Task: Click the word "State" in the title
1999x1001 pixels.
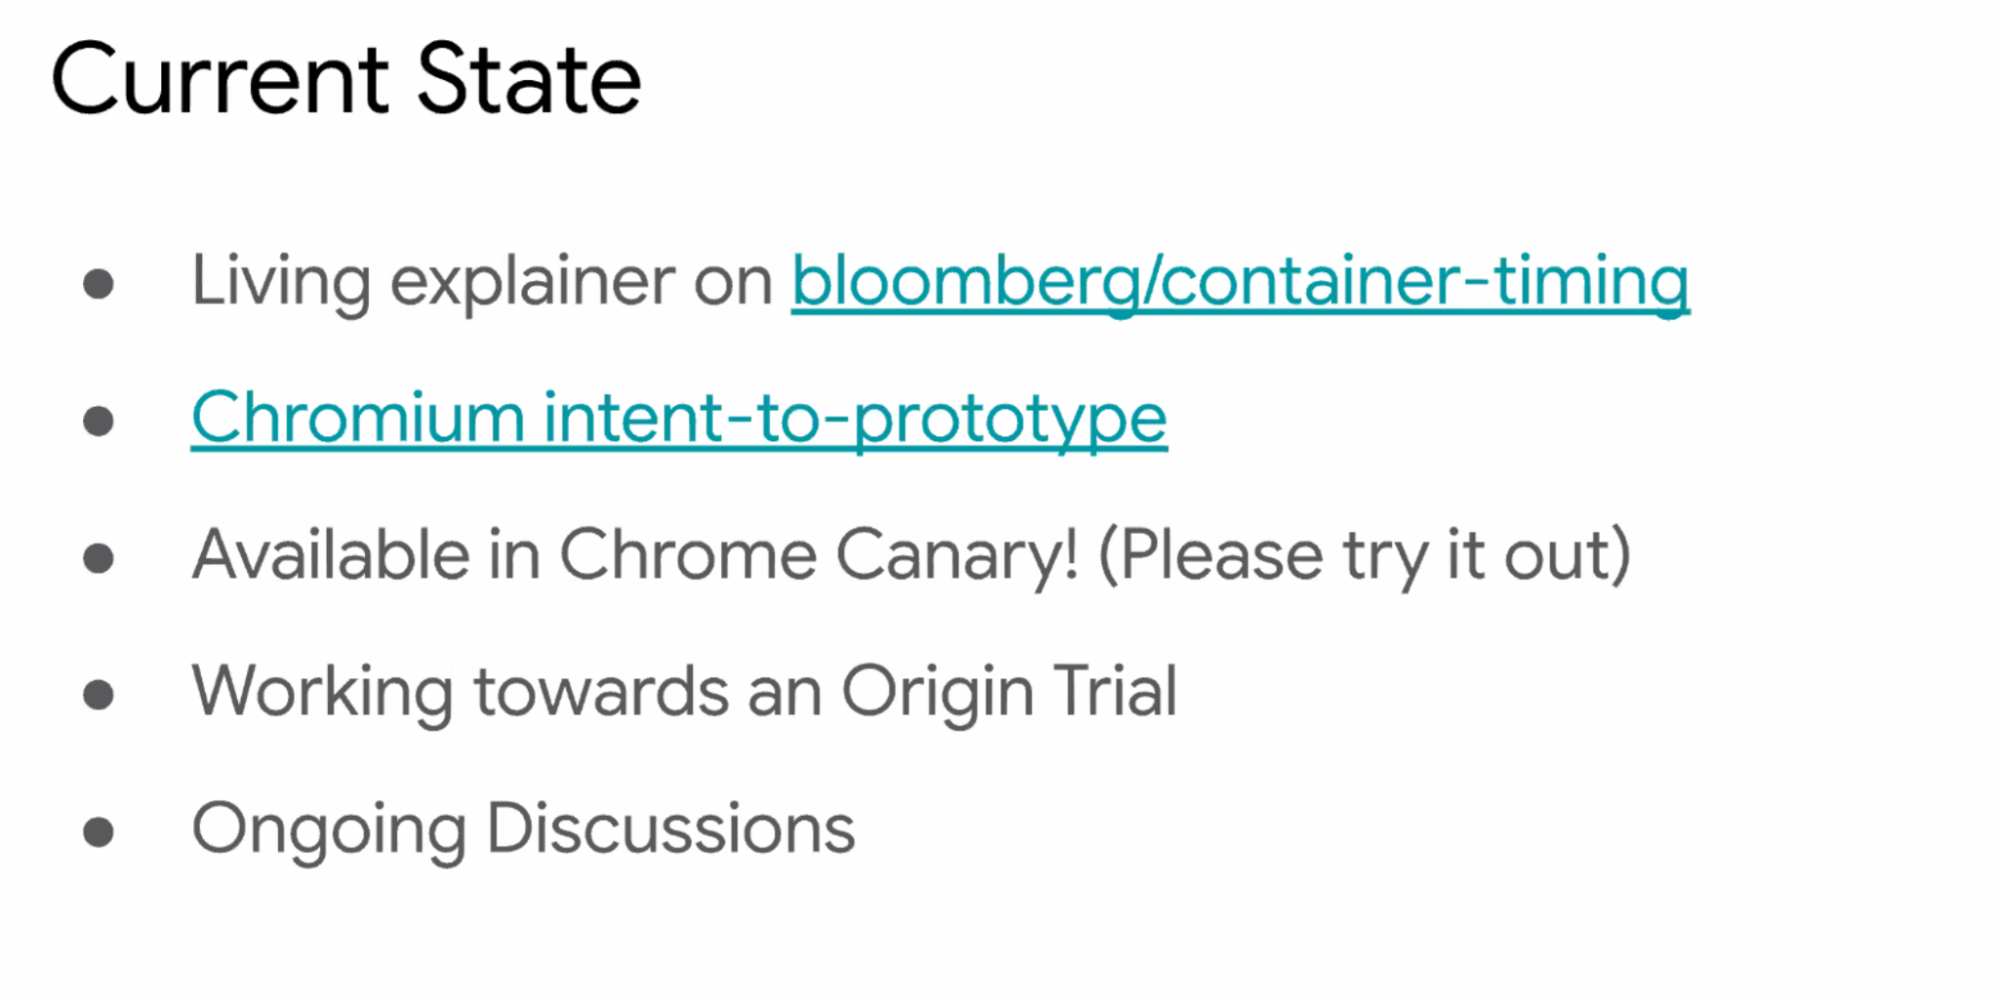Action: (529, 79)
